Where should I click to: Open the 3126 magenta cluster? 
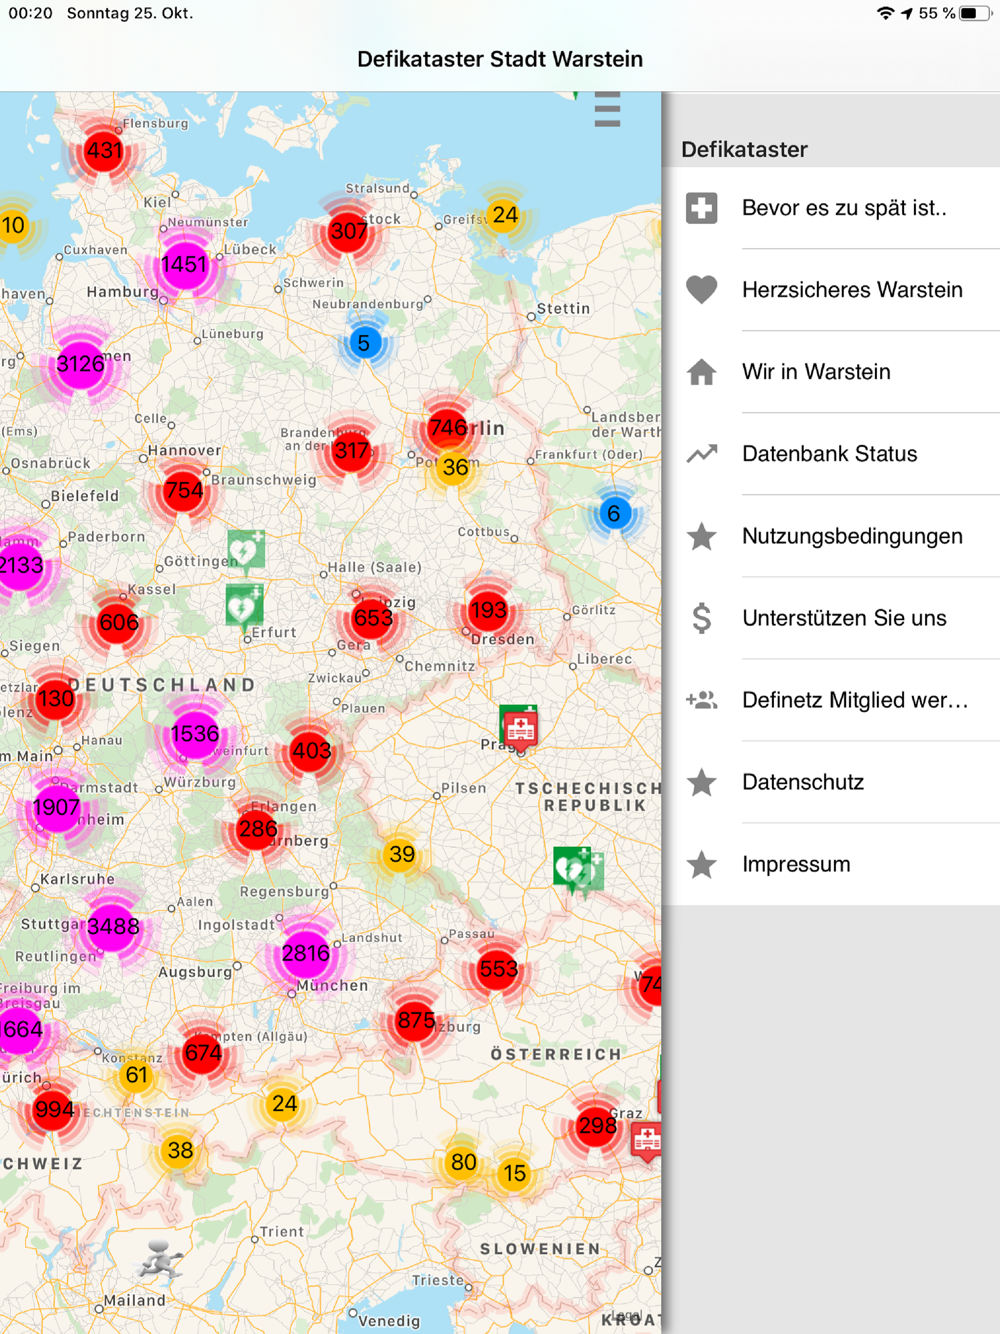point(81,364)
